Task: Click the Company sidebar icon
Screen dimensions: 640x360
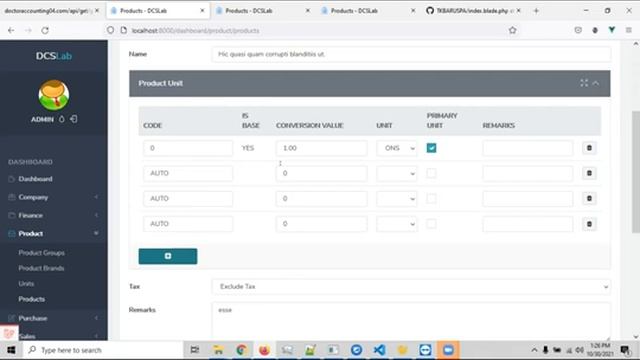Action: click(11, 197)
